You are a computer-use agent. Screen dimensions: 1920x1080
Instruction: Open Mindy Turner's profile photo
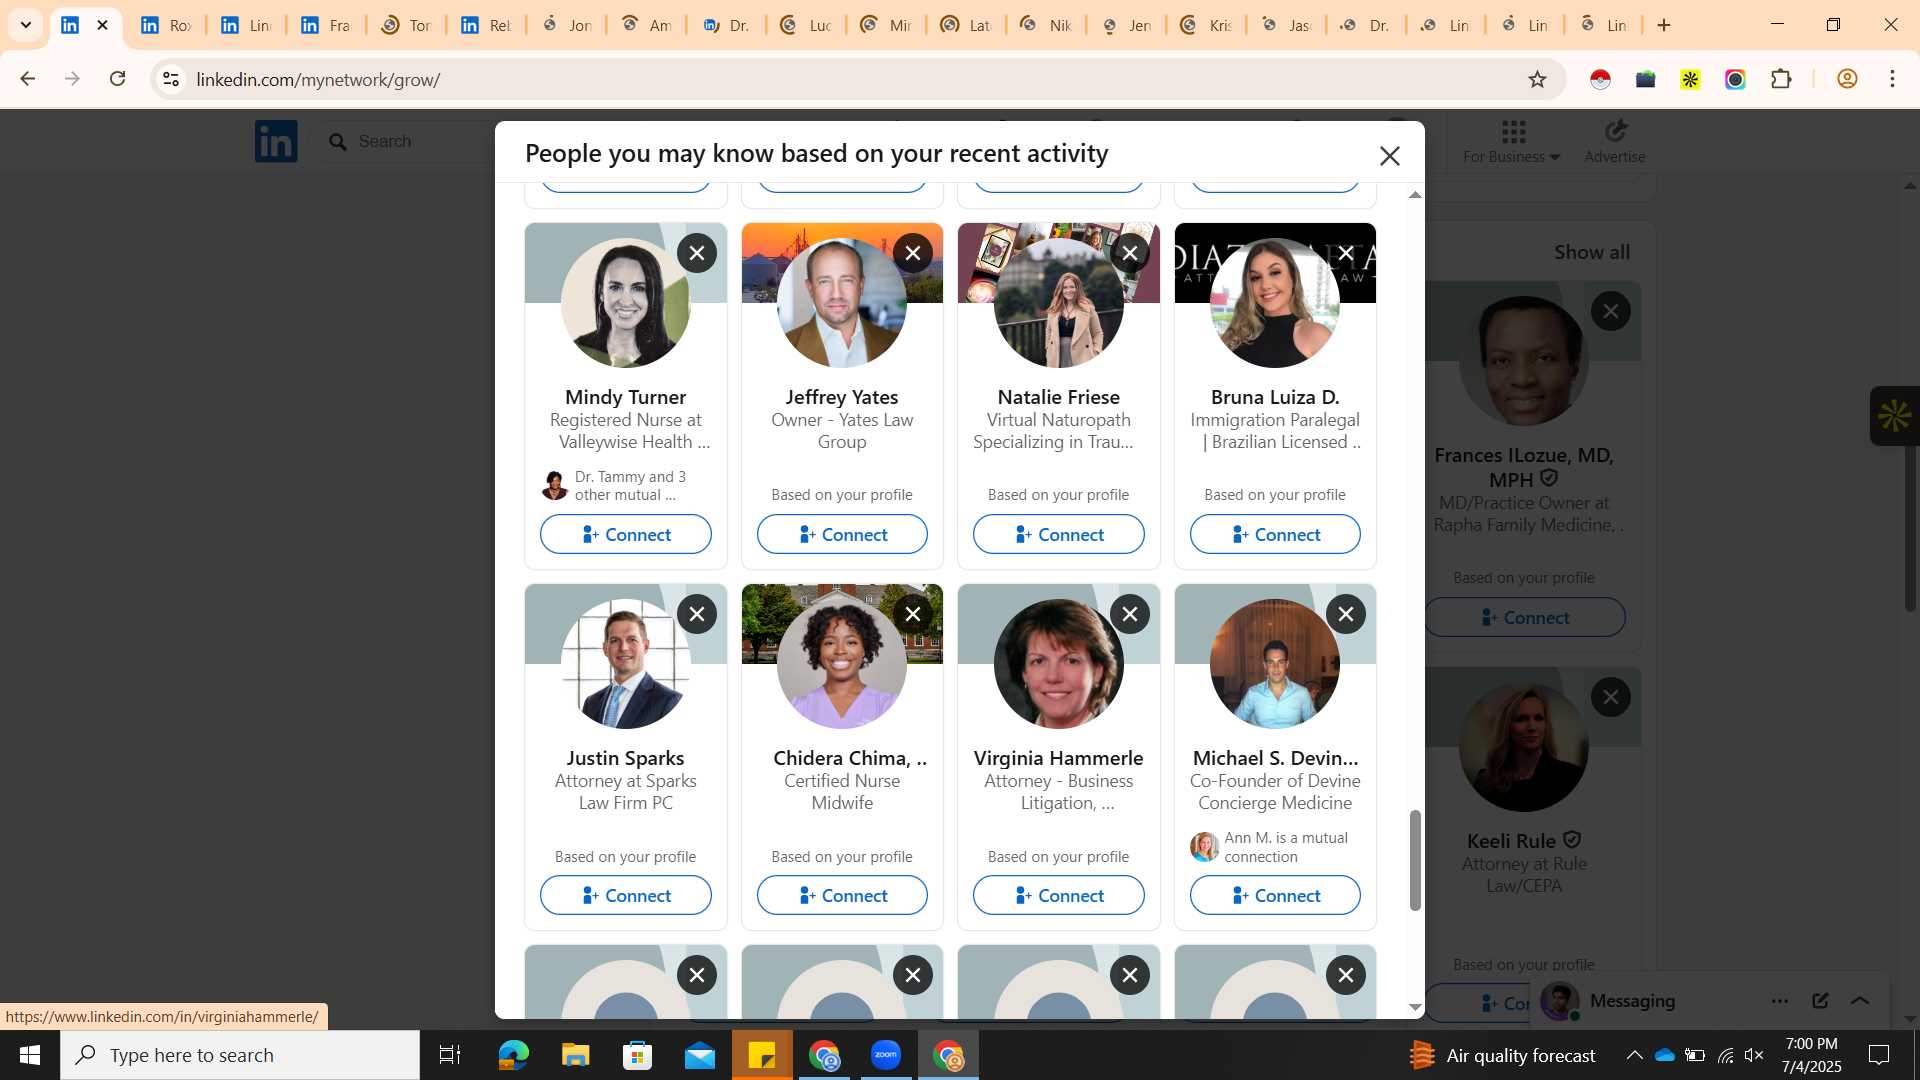(x=626, y=303)
